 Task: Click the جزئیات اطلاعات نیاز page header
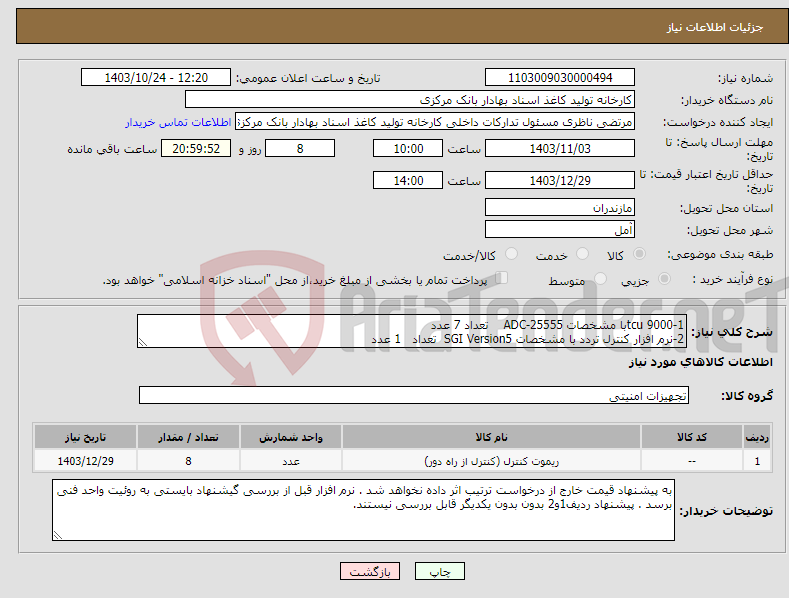pyautogui.click(x=715, y=27)
